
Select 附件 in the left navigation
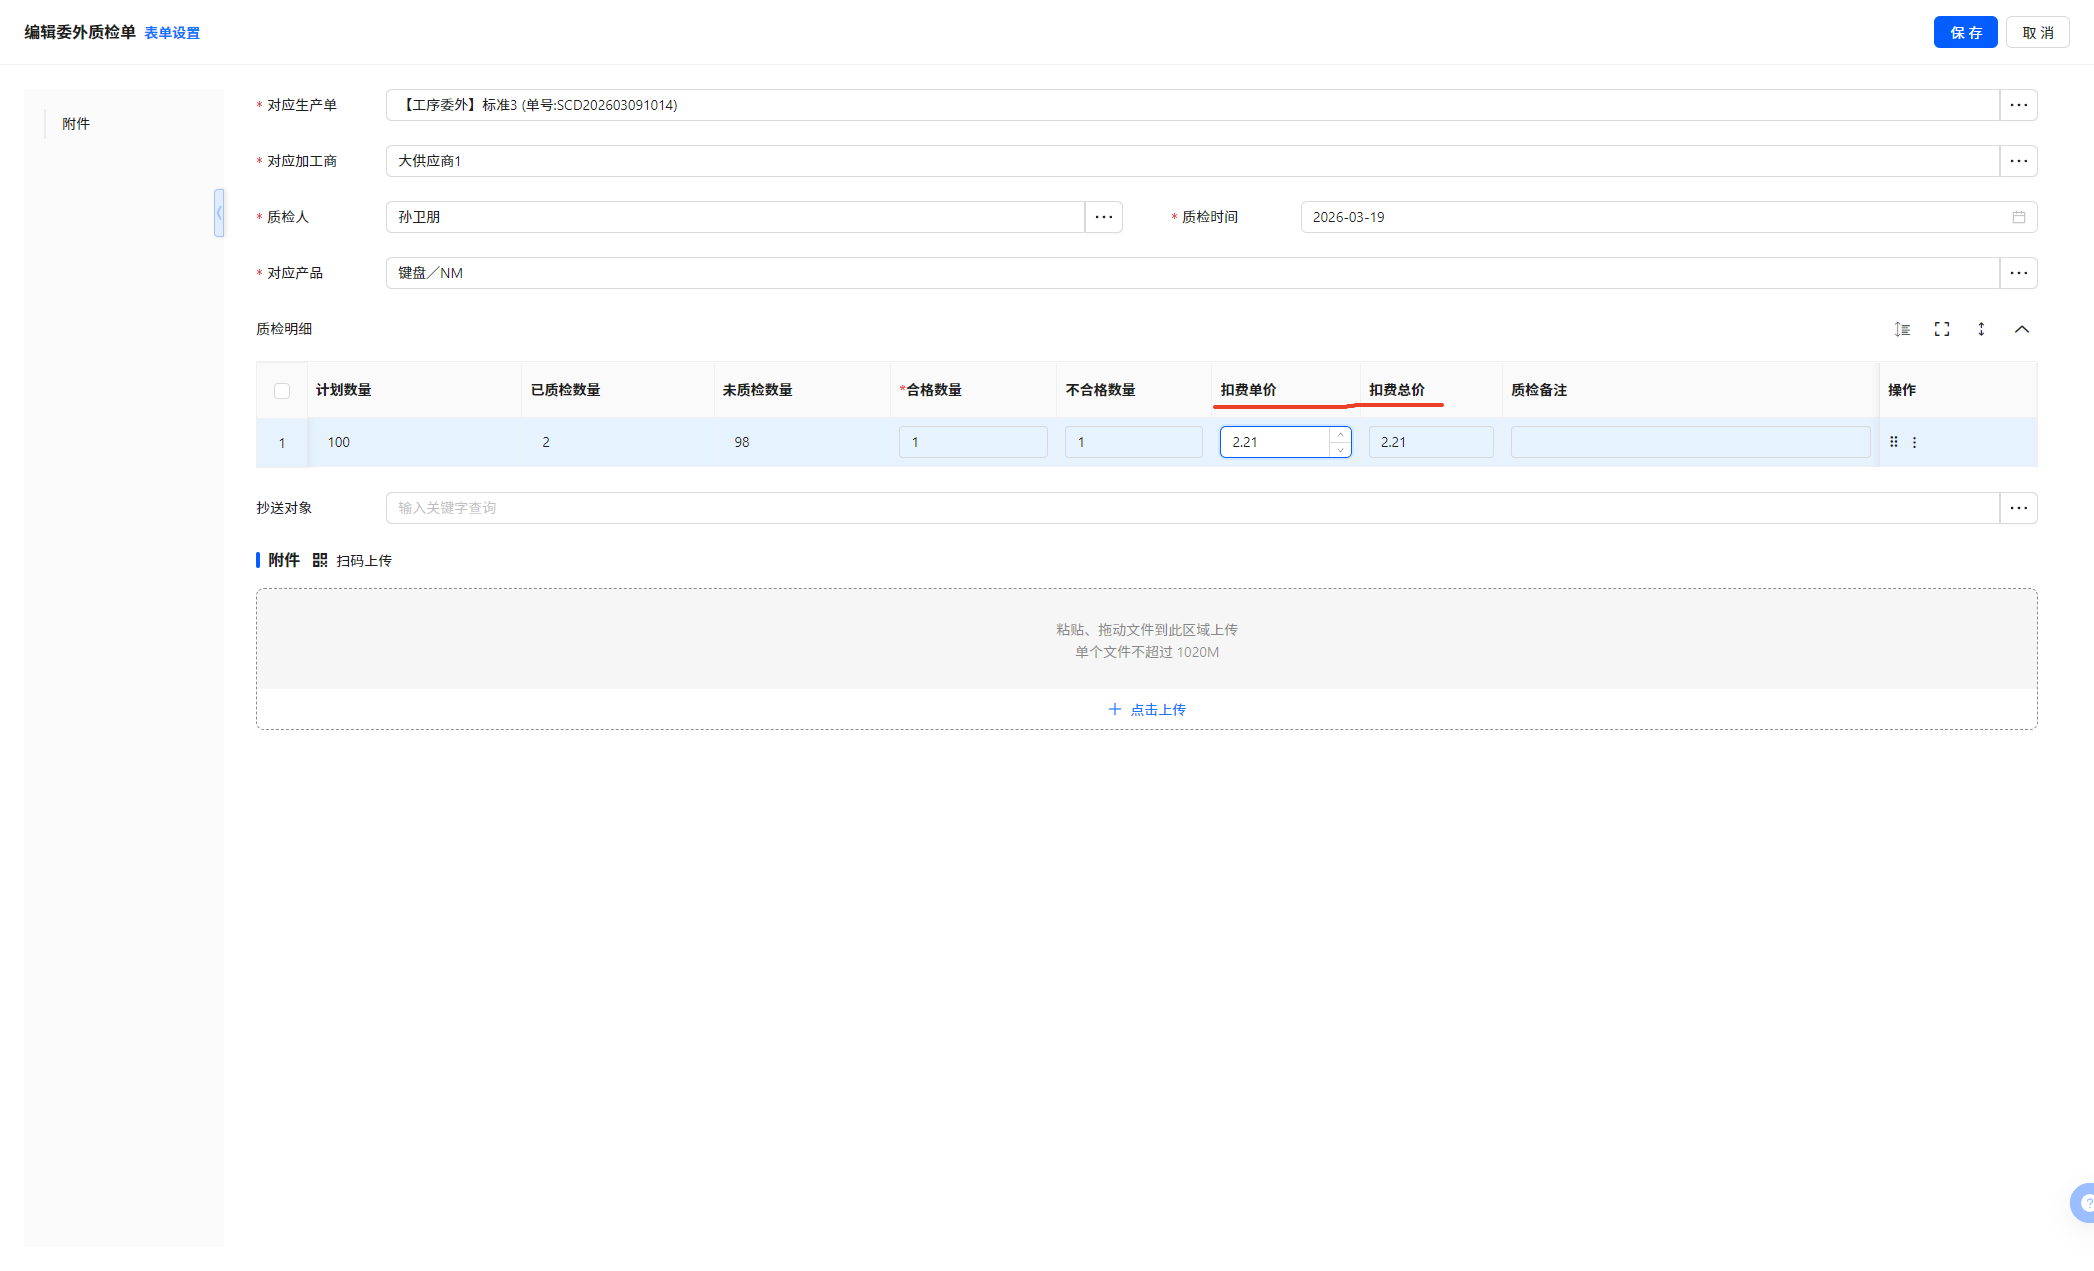(x=76, y=124)
